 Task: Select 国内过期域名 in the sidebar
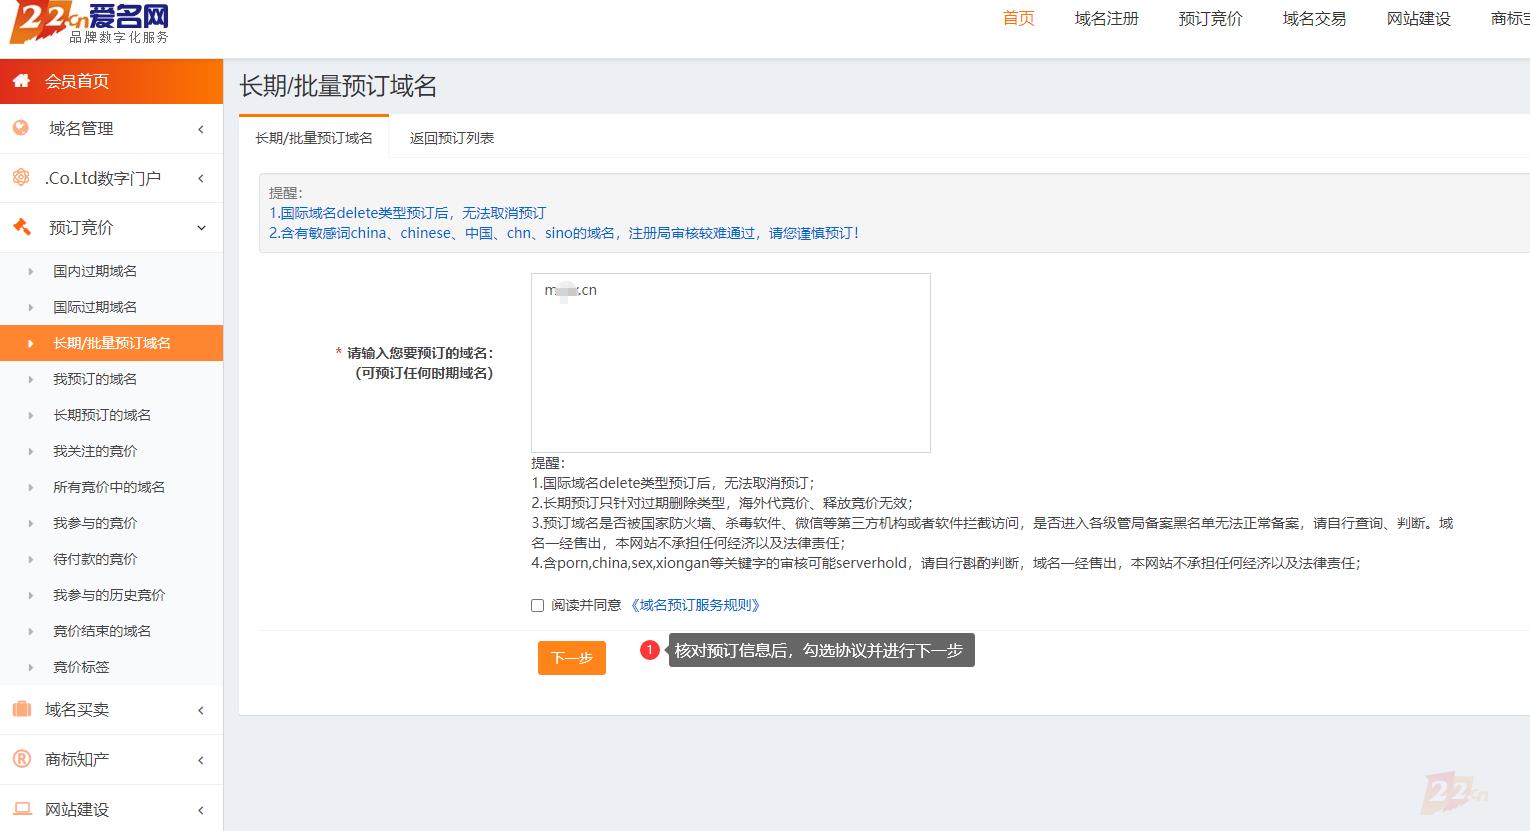point(95,271)
